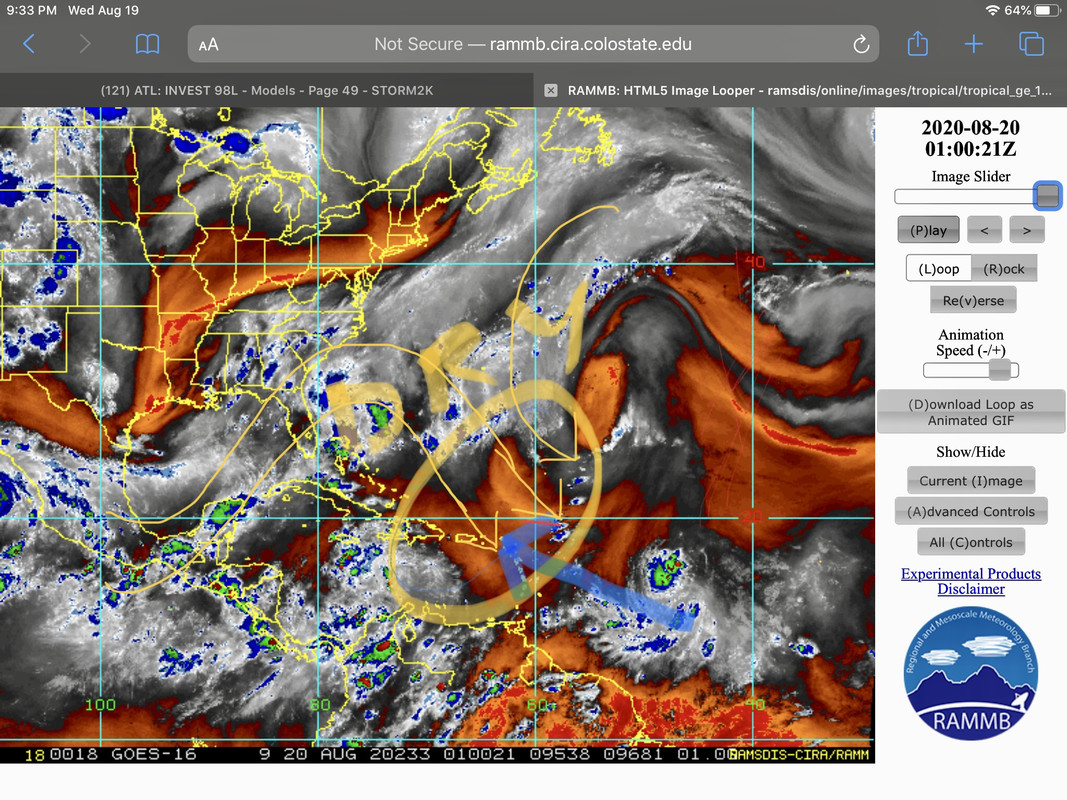
Task: Open the tab overview icon
Action: [1031, 44]
